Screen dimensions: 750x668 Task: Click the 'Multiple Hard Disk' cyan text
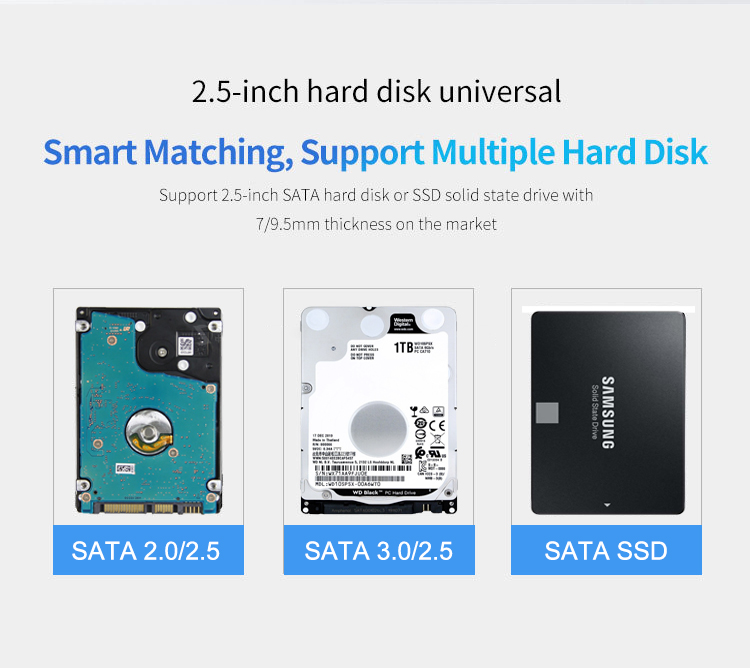570,153
